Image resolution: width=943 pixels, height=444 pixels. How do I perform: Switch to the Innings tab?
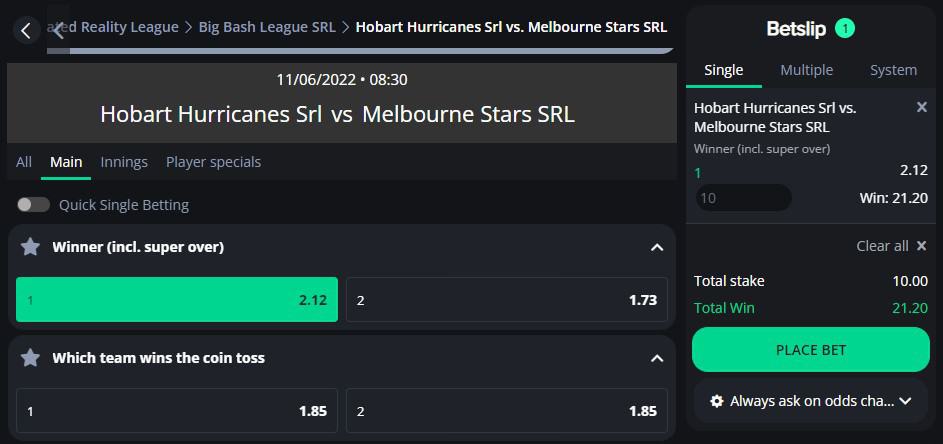124,162
